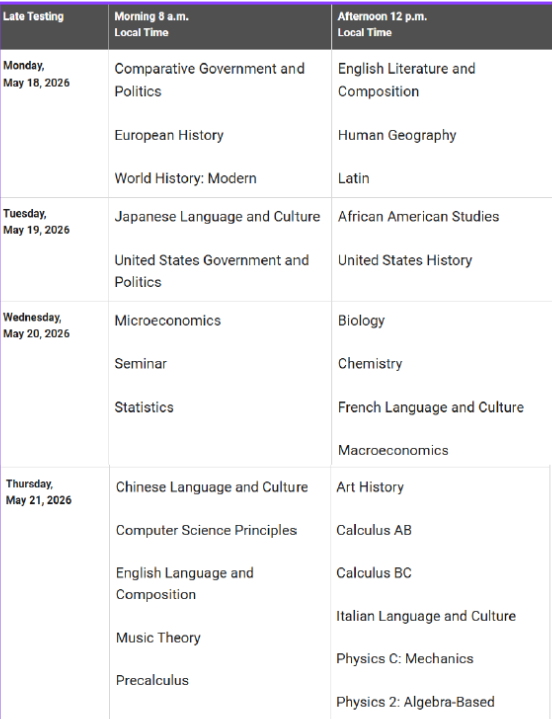Select World History: Modern

click(x=185, y=178)
